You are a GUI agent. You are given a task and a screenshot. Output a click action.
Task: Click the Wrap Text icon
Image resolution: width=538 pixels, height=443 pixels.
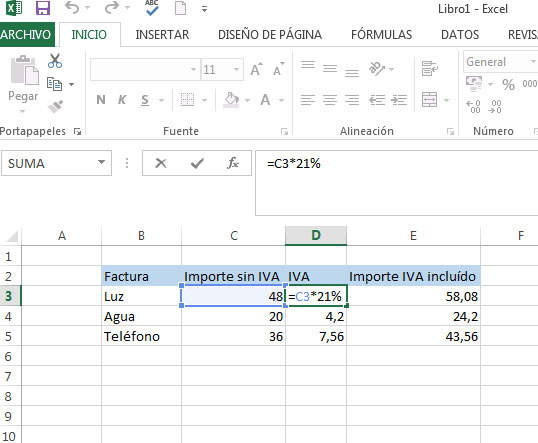430,68
